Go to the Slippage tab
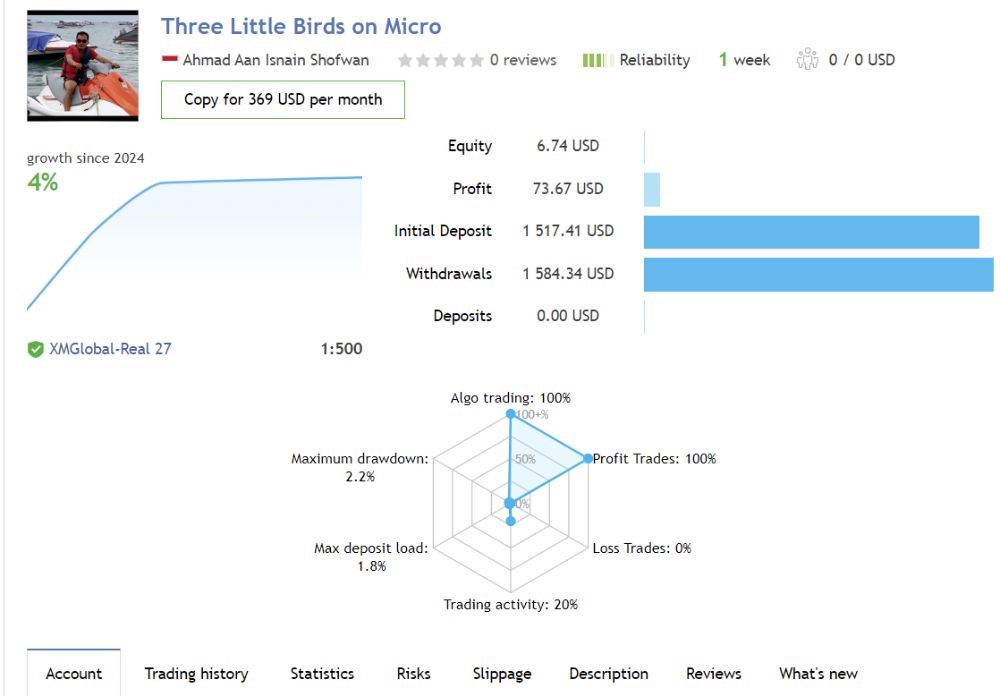 click(x=502, y=673)
